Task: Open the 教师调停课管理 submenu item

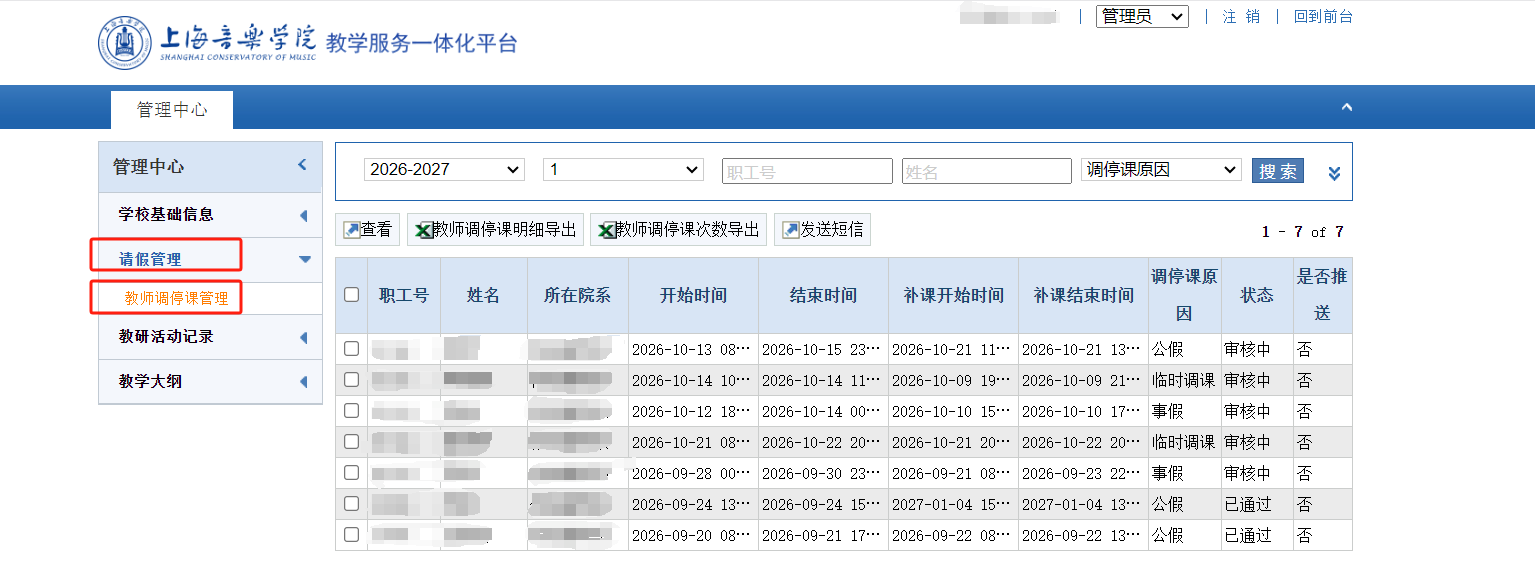Action: tap(176, 298)
